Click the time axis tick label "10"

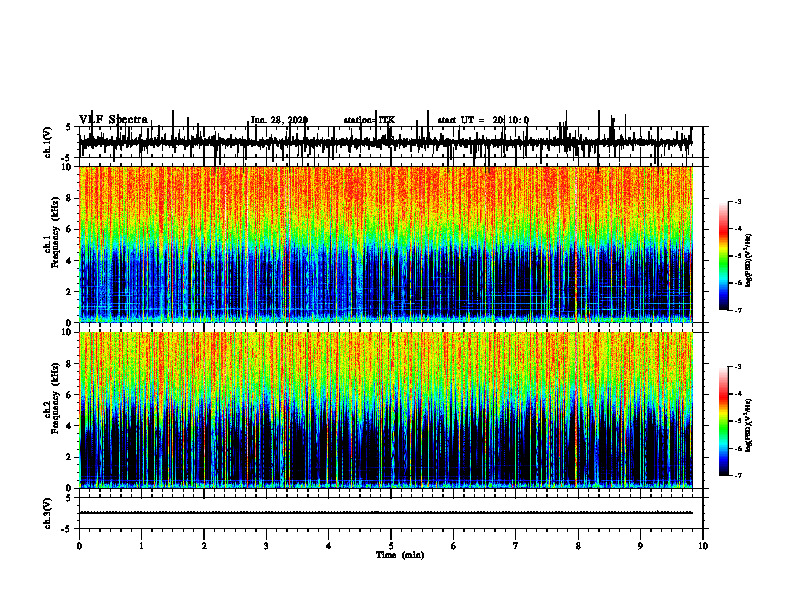click(703, 546)
